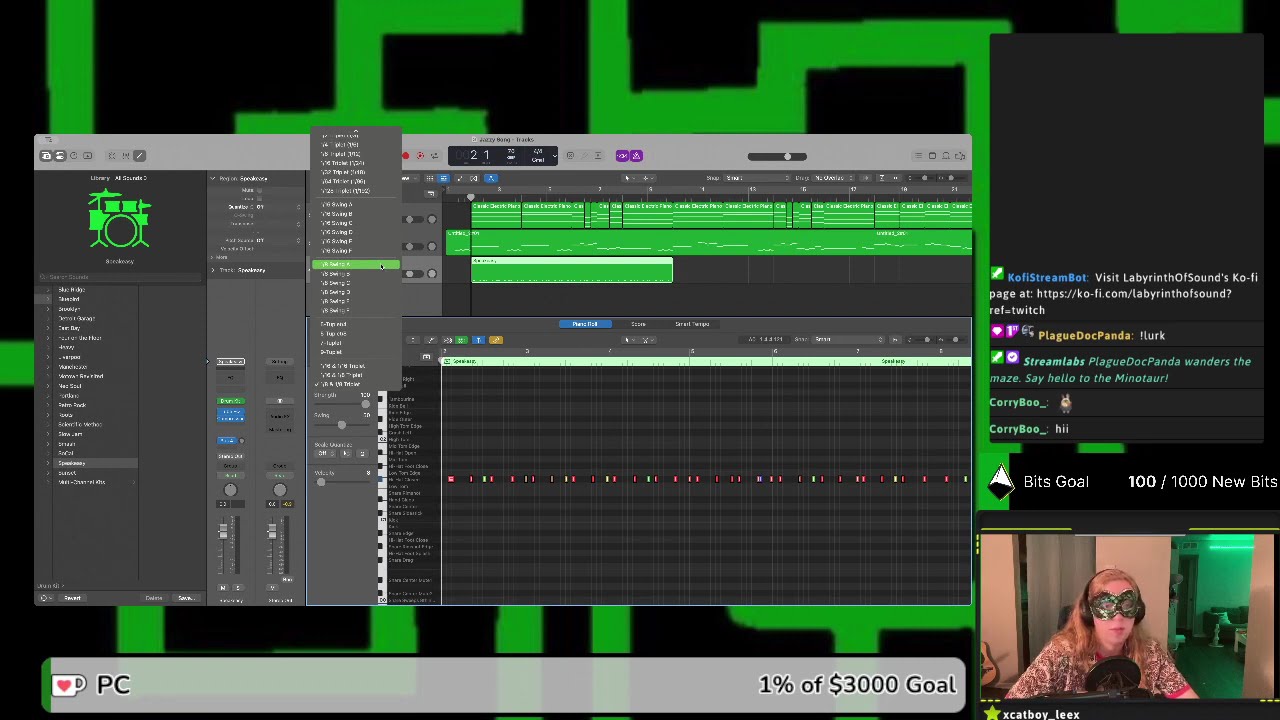
Task: Open the Drag mode menu showing No Overlap
Action: (834, 178)
